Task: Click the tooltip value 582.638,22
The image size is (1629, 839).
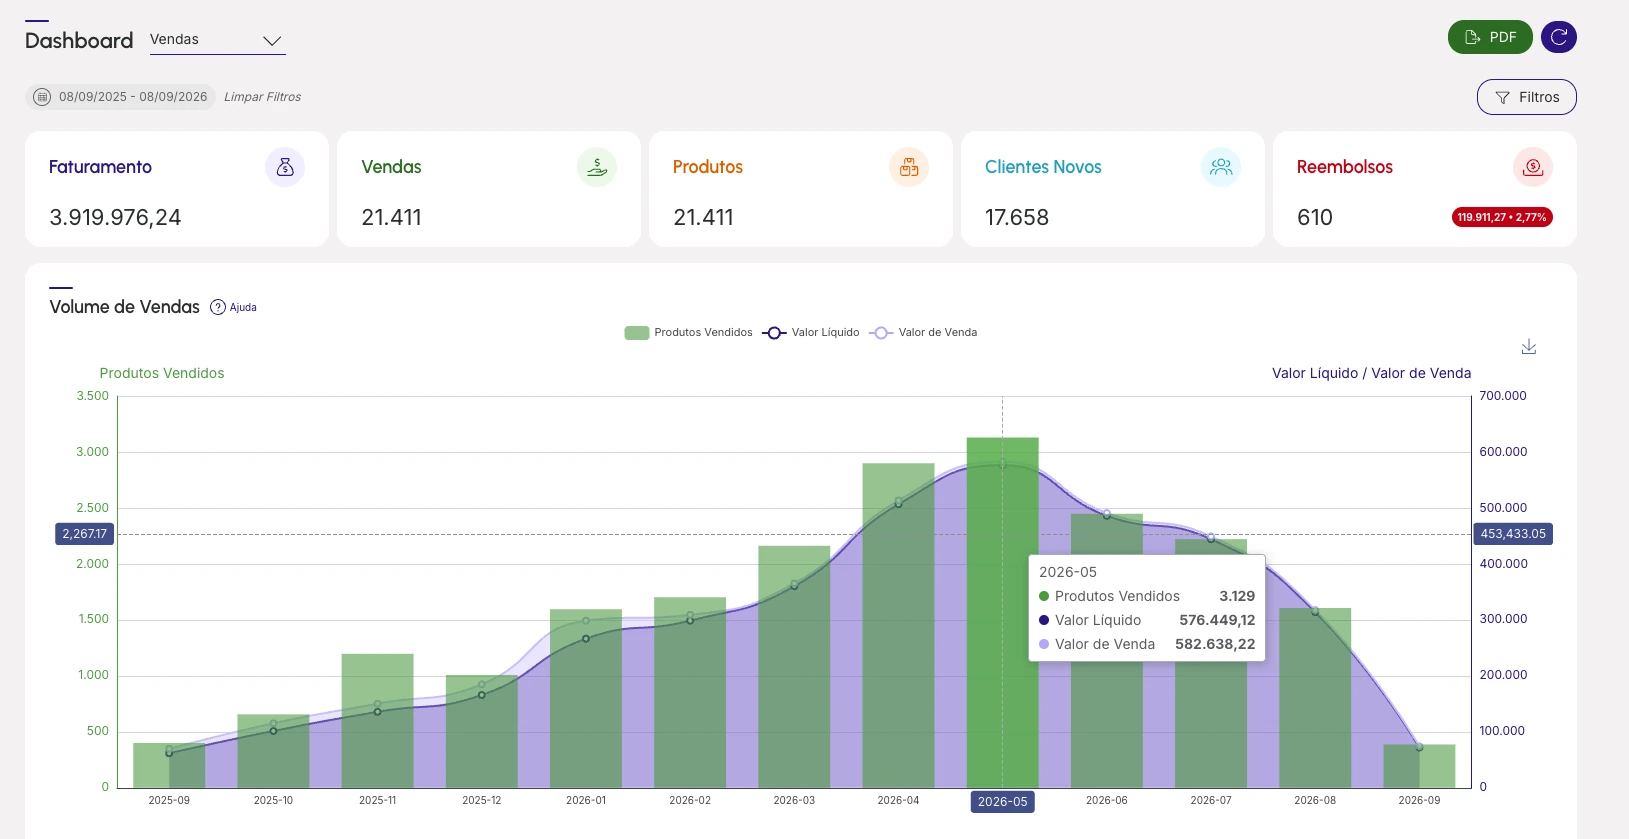Action: pyautogui.click(x=1215, y=644)
